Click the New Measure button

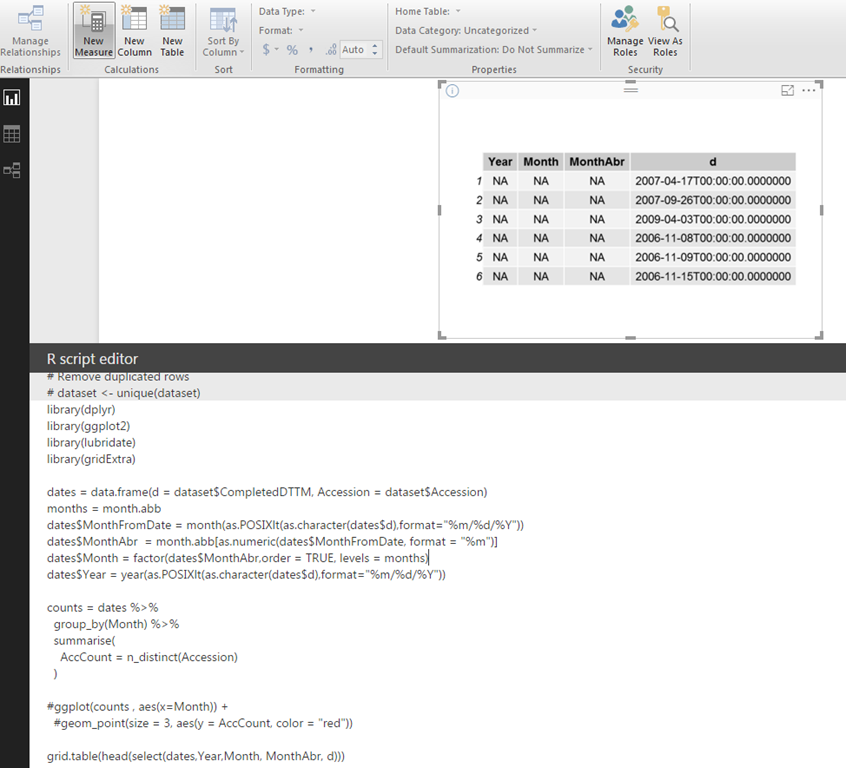click(93, 31)
